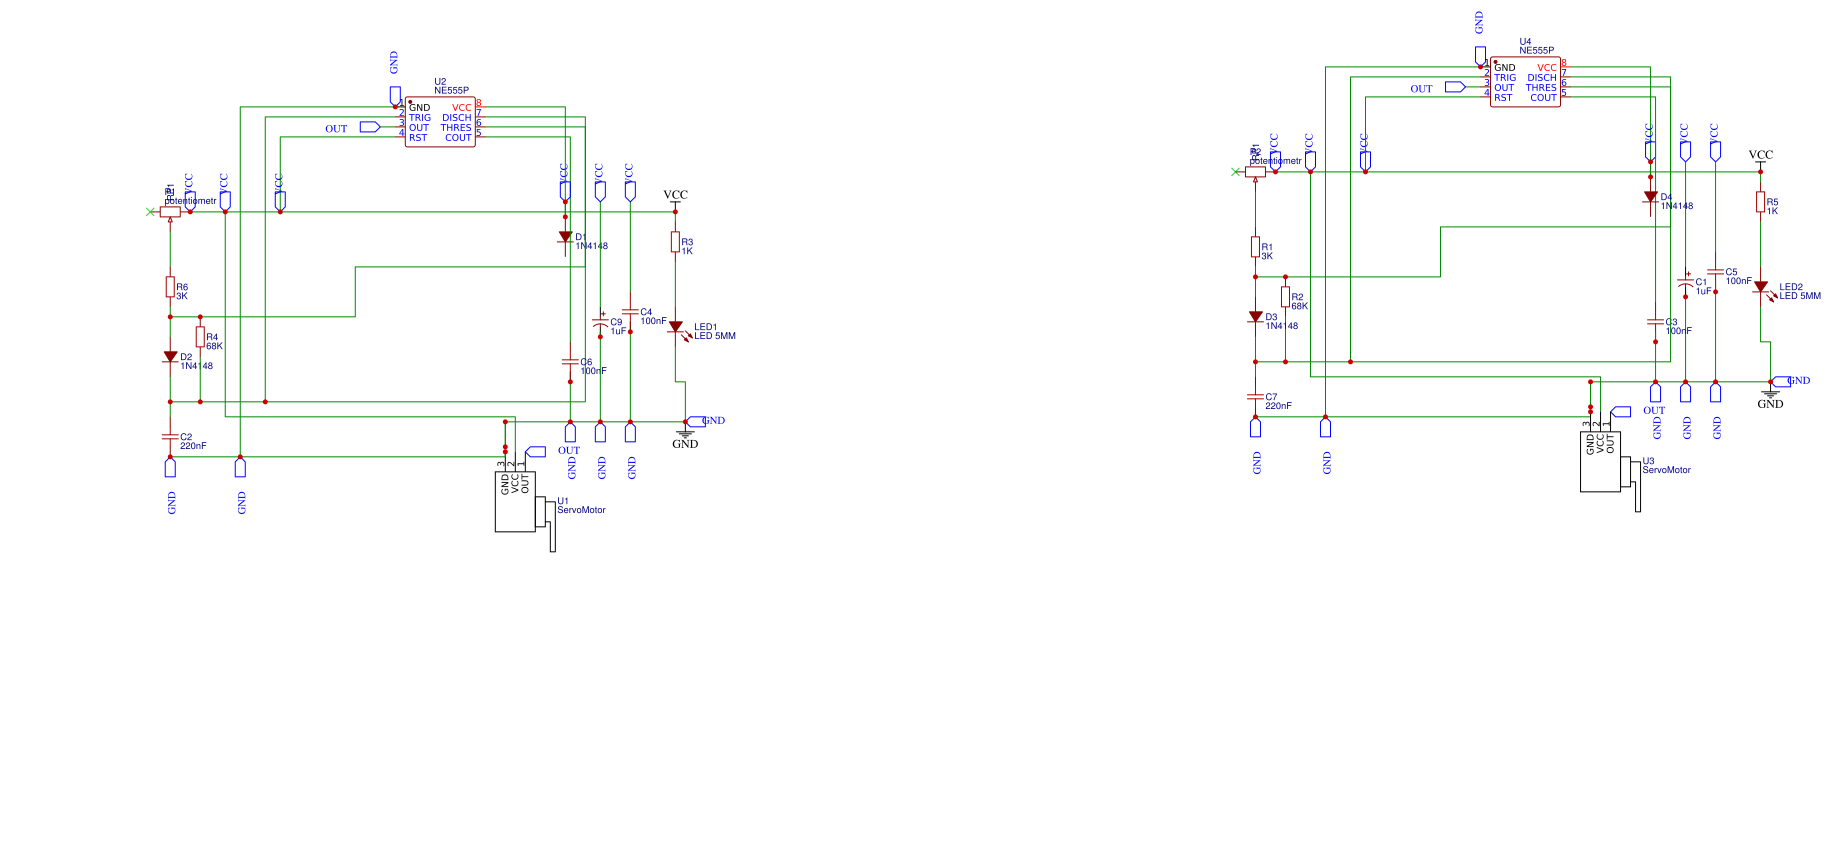Viewport: 1832px width, 852px height.
Task: Pick the D1 diode symbol
Action: [565, 237]
